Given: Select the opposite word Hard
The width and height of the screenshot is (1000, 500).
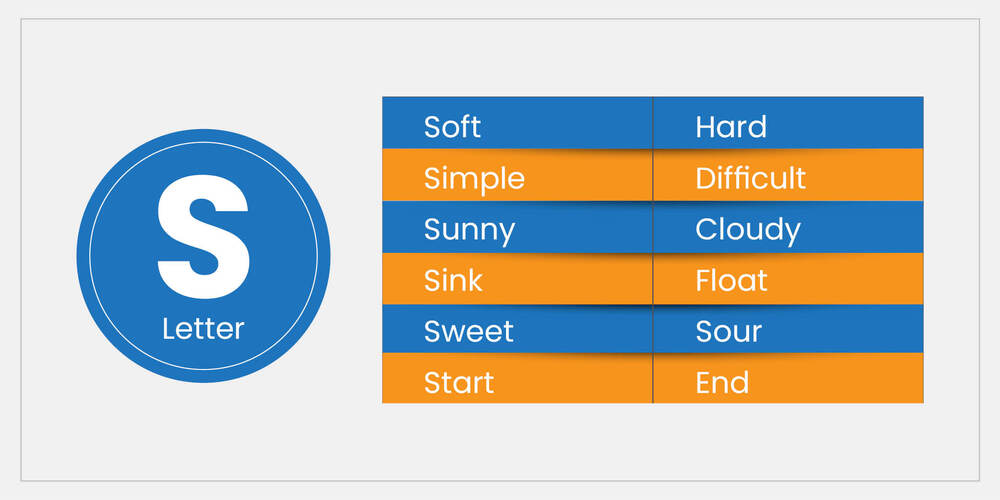Looking at the screenshot, I should (x=731, y=127).
